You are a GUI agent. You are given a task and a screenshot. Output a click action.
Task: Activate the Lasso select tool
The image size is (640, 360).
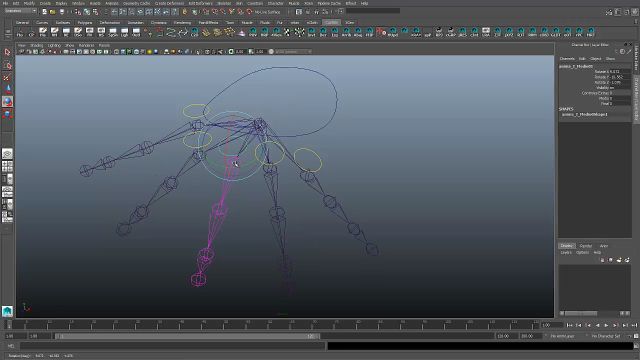(7, 65)
